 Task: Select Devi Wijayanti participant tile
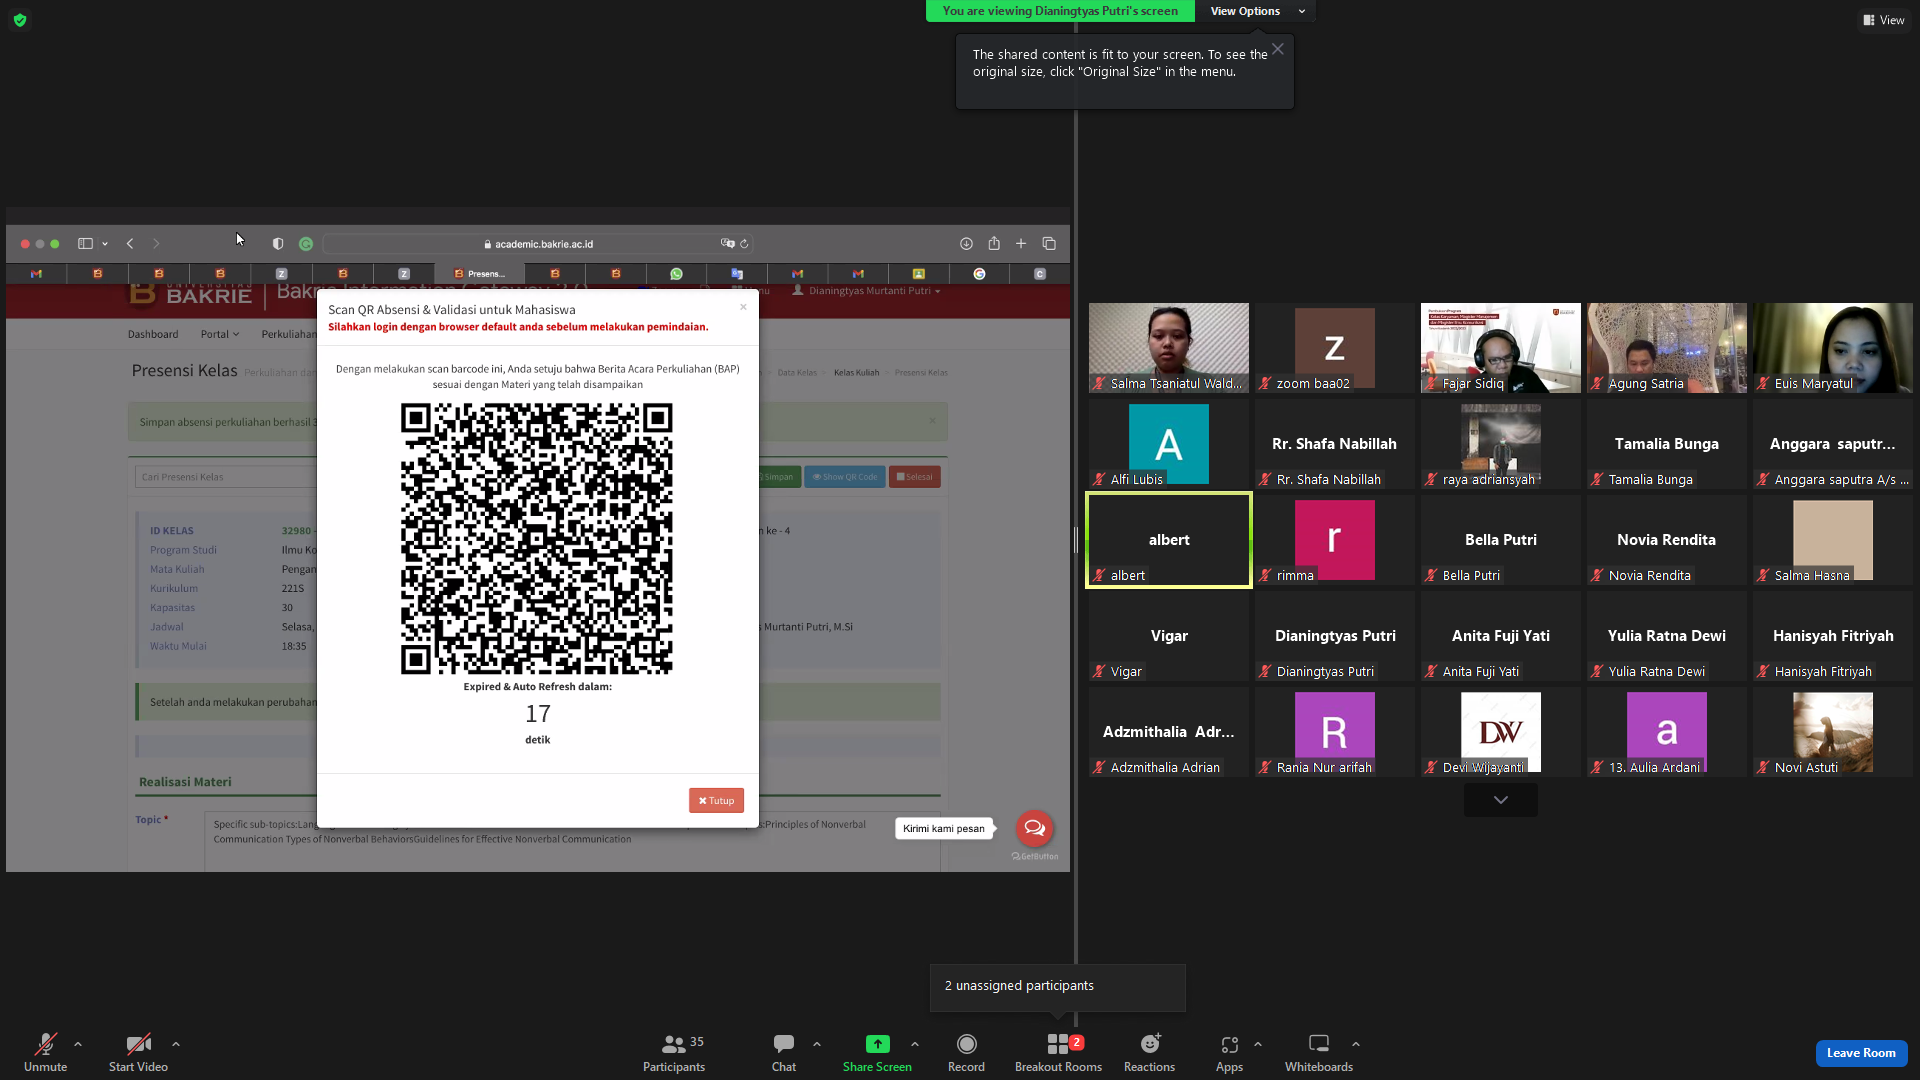click(1501, 732)
